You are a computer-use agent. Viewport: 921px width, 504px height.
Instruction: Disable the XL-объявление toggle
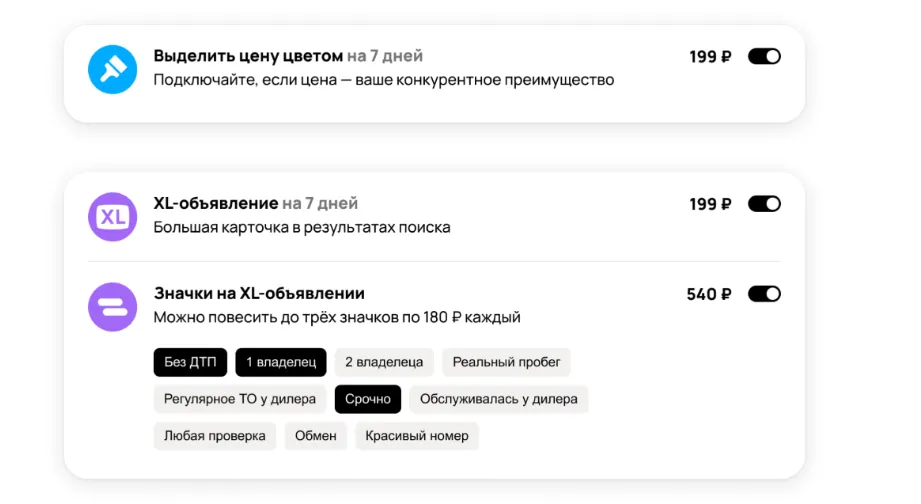(x=764, y=204)
